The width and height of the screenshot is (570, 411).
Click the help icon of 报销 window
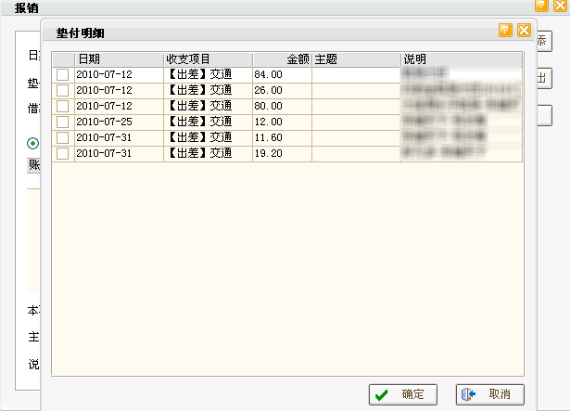point(542,5)
